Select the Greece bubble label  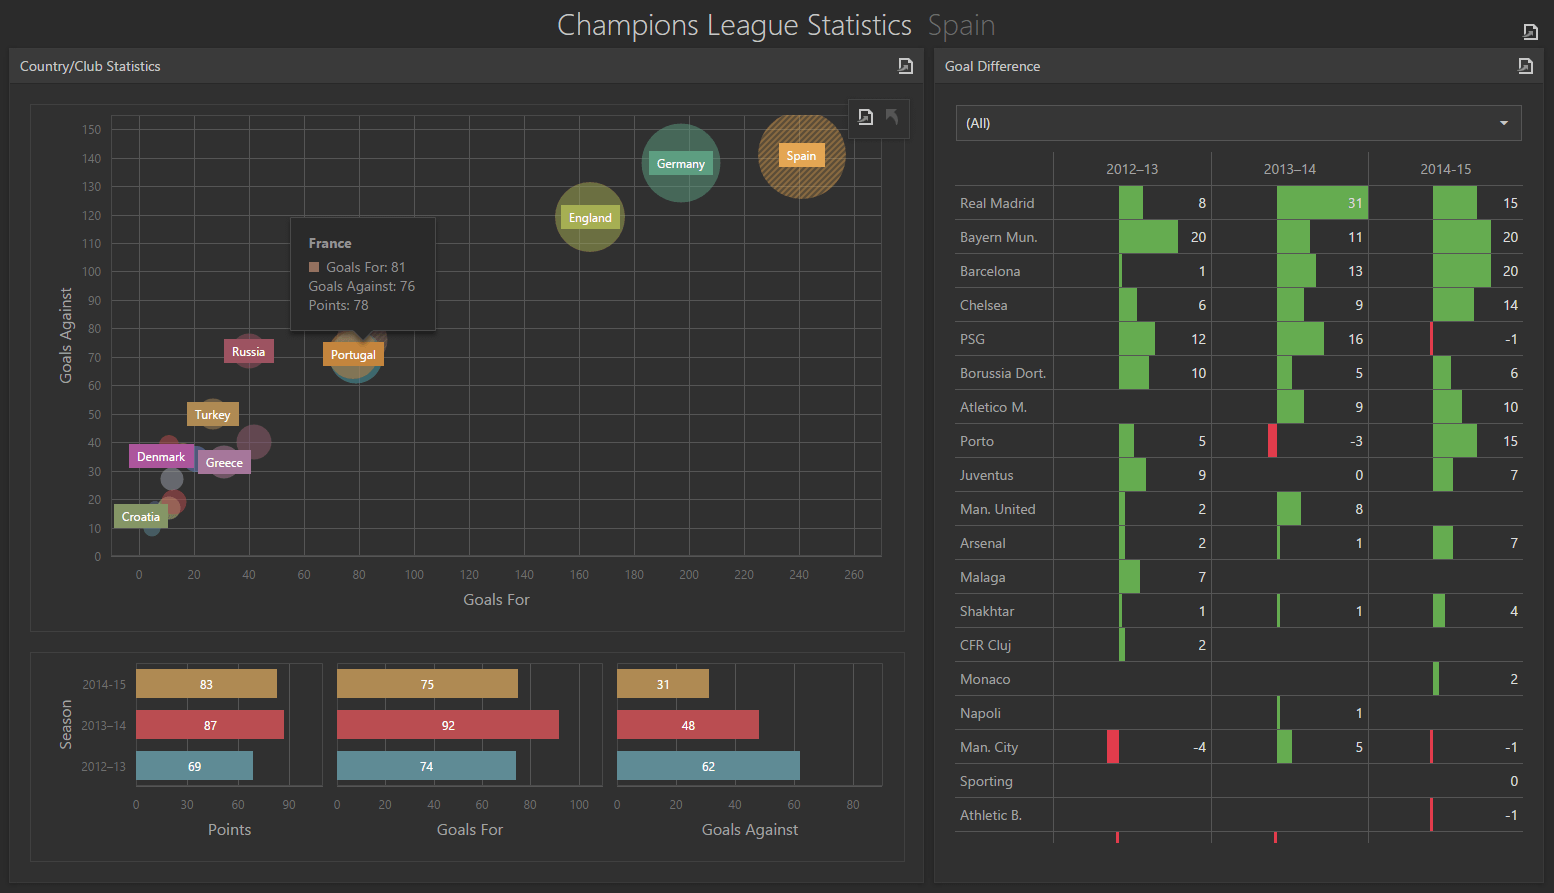click(224, 463)
